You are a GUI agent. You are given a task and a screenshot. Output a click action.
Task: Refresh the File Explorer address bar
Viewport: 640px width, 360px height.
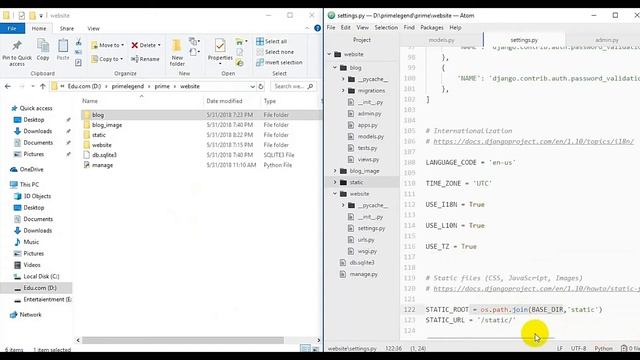261,87
